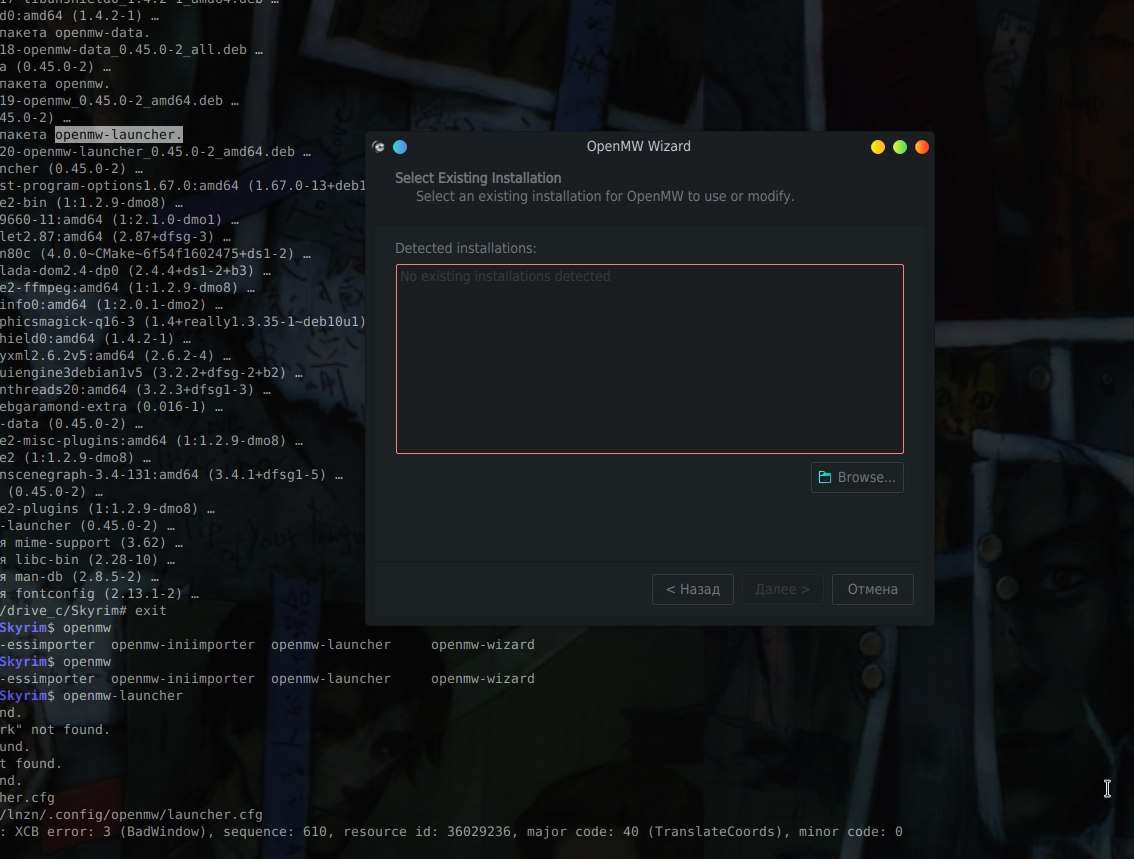Click the 'Далее >' next button
Screen dimensions: 1134x859
click(x=783, y=589)
